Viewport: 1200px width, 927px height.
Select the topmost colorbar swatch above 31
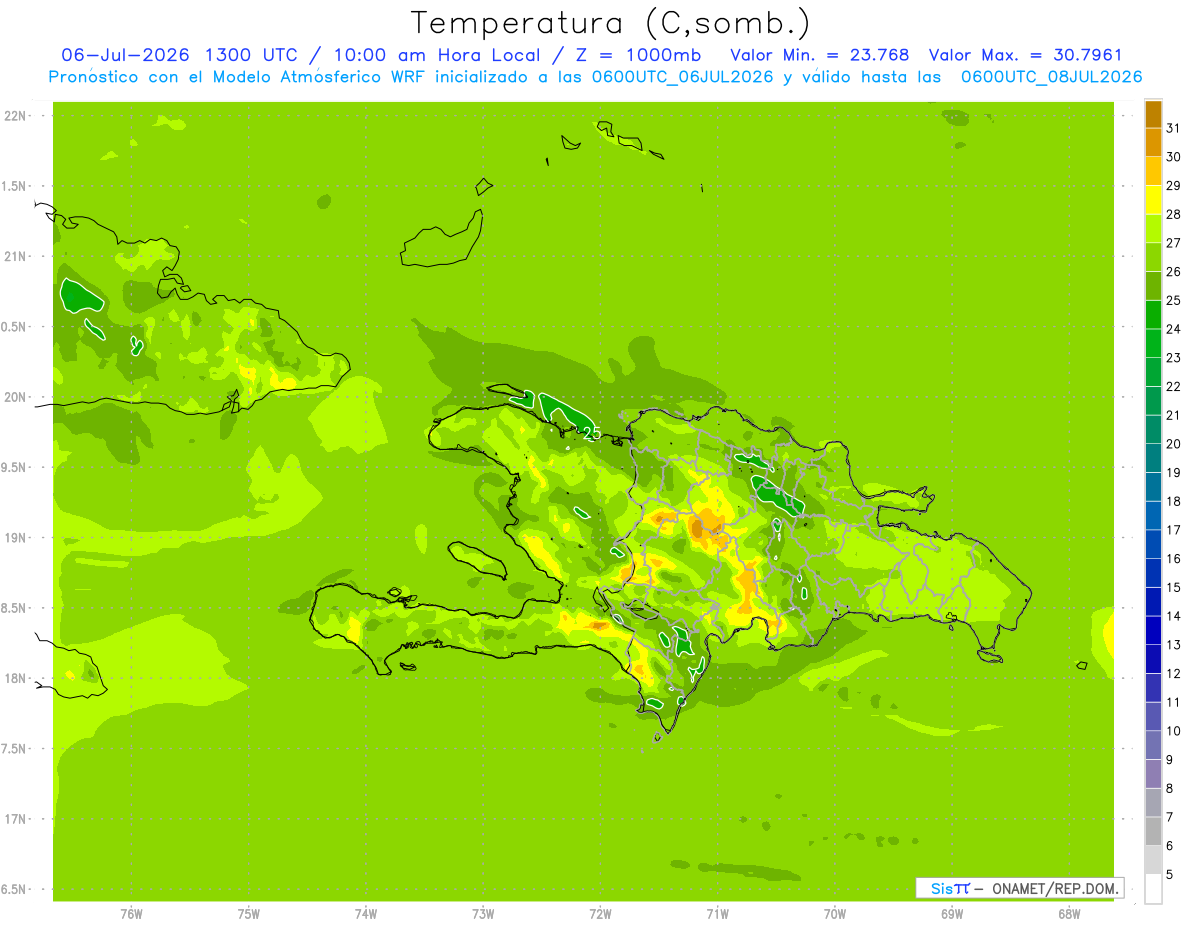(x=1153, y=115)
